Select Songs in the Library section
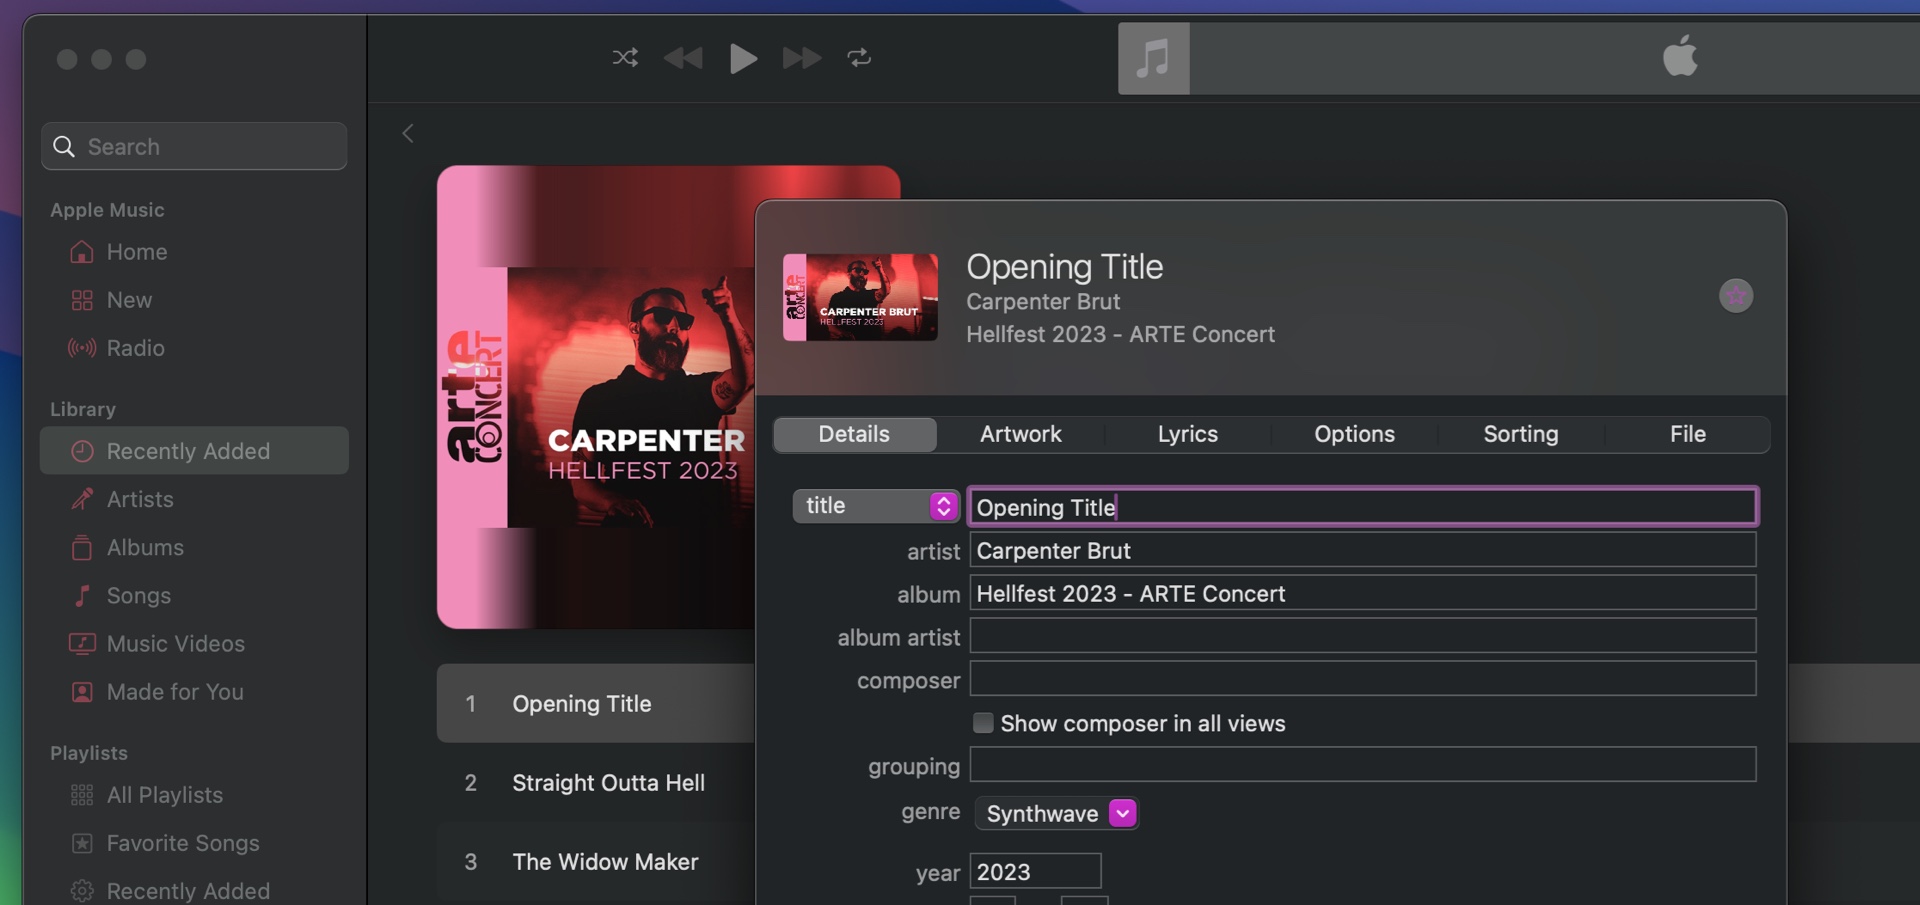Screen dimensions: 1920x905 tap(138, 595)
